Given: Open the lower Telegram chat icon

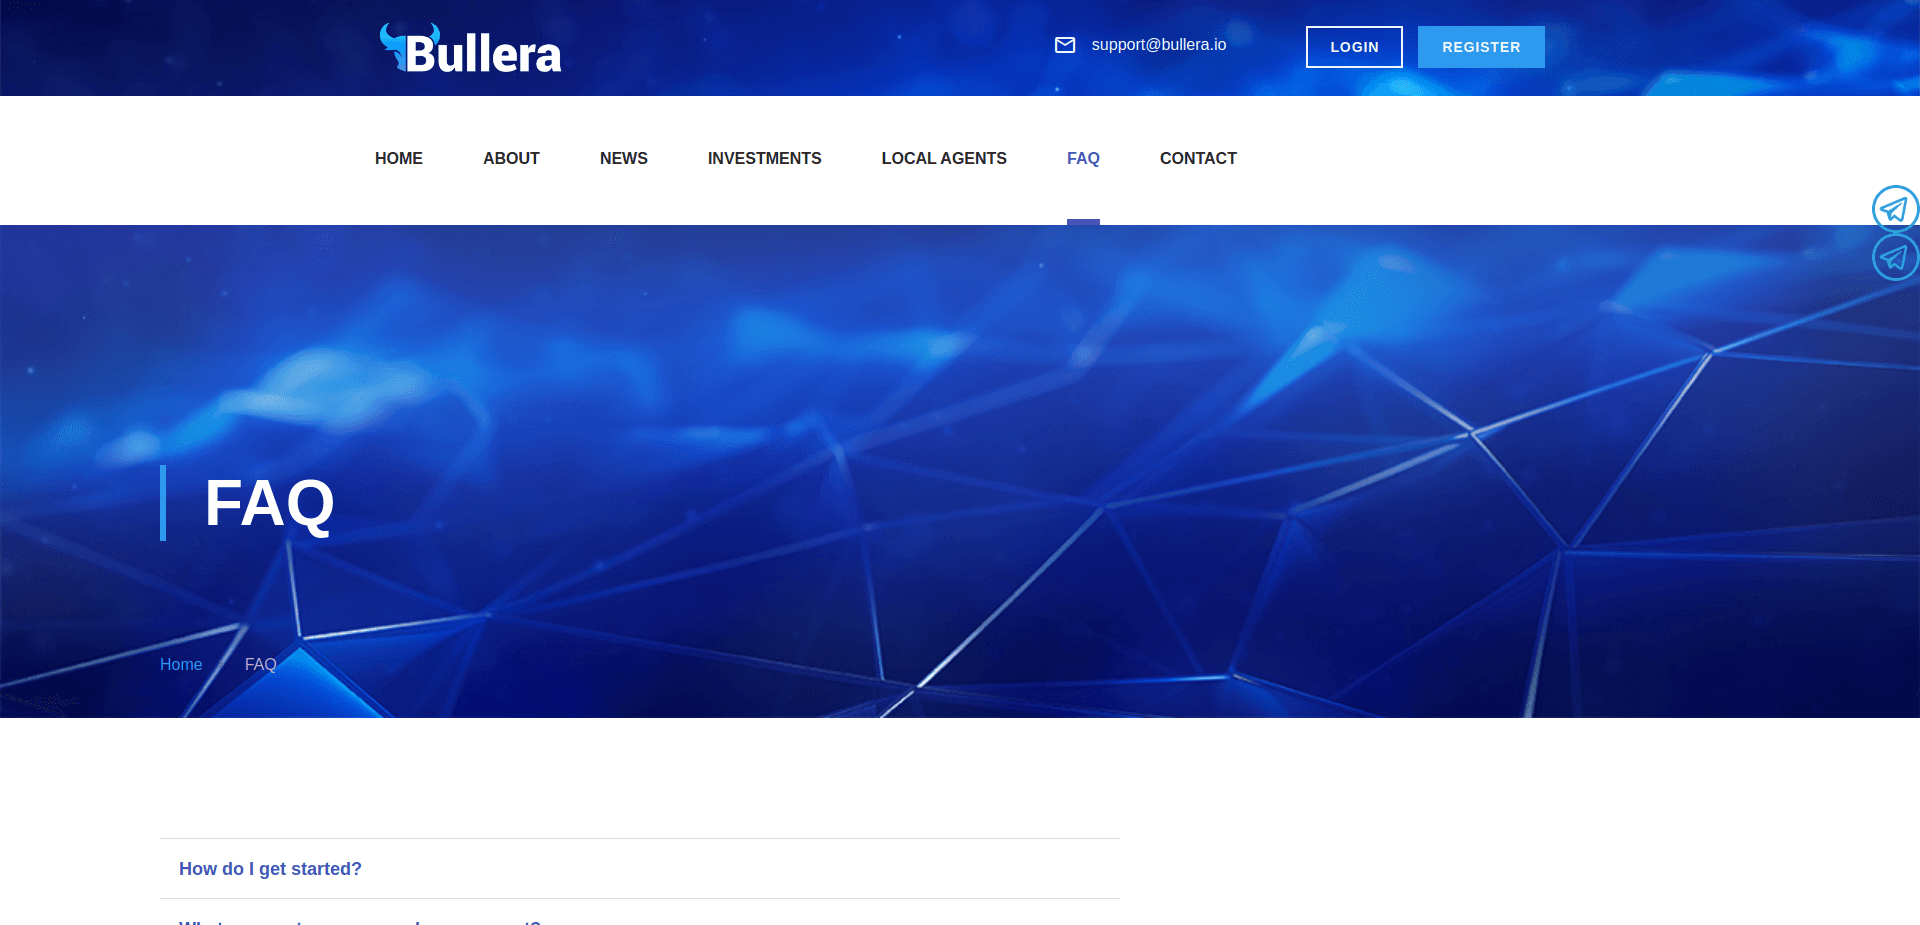Looking at the screenshot, I should tap(1893, 257).
